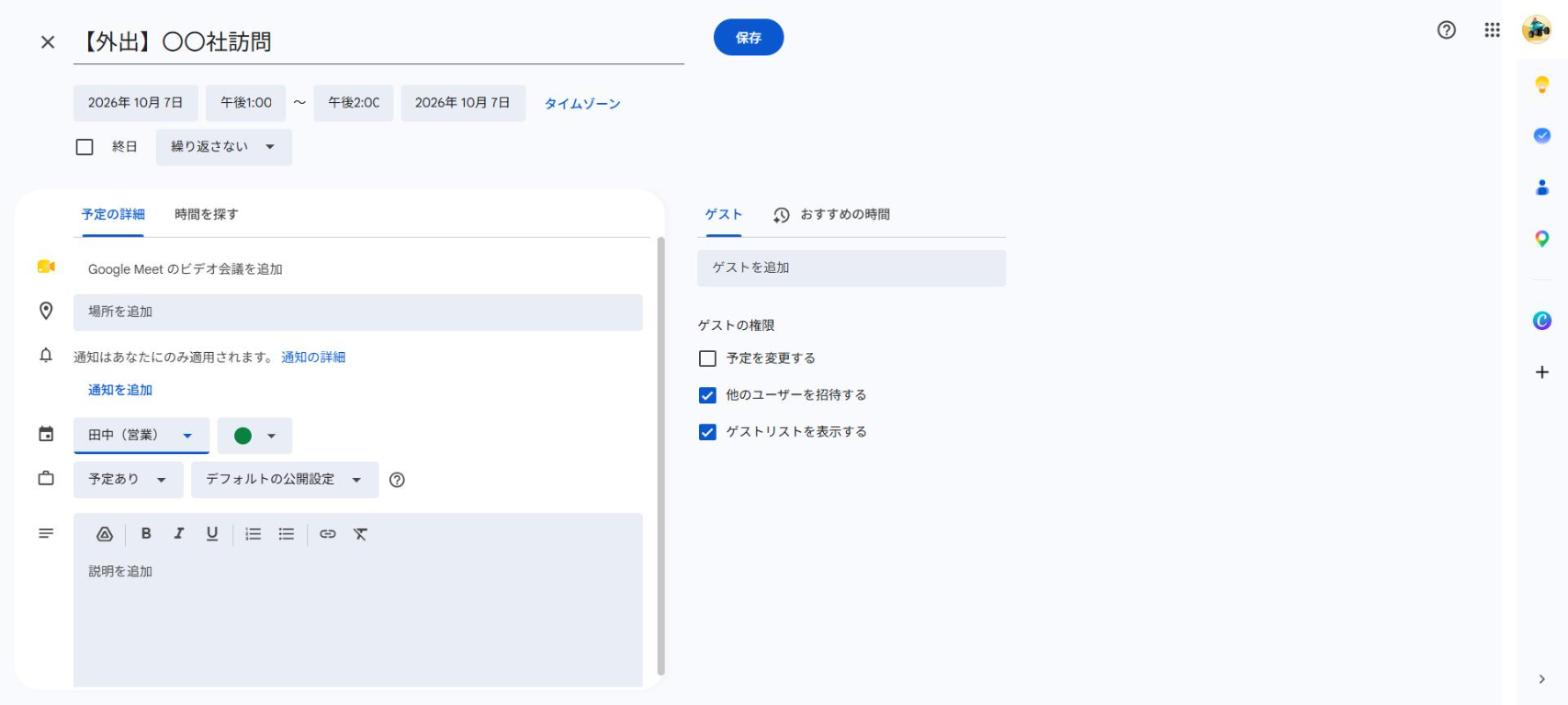Open the タイムゾーン link
The width and height of the screenshot is (1568, 705).
click(x=582, y=103)
